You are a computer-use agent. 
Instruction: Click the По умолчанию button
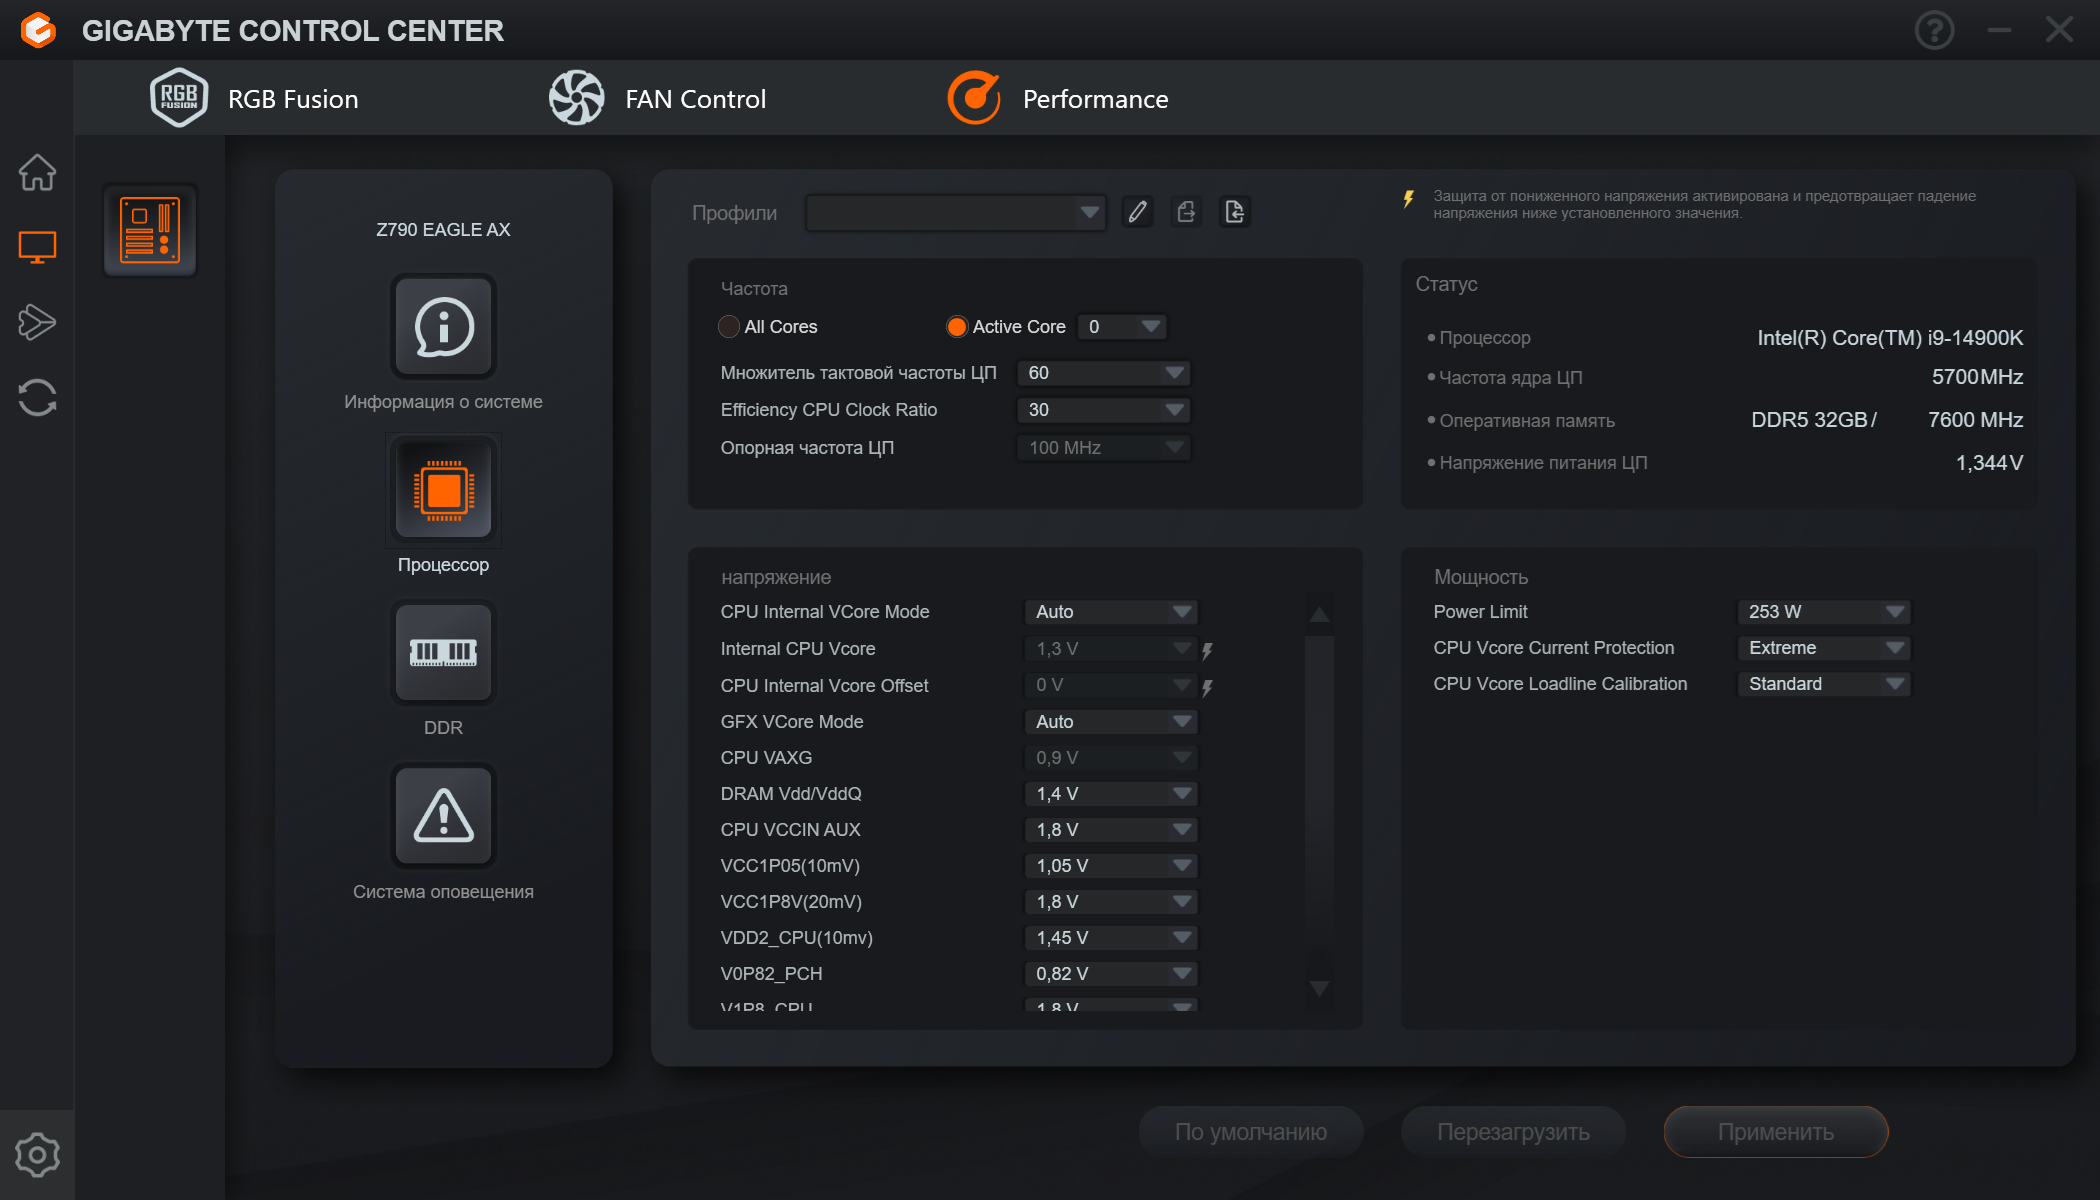[1250, 1132]
